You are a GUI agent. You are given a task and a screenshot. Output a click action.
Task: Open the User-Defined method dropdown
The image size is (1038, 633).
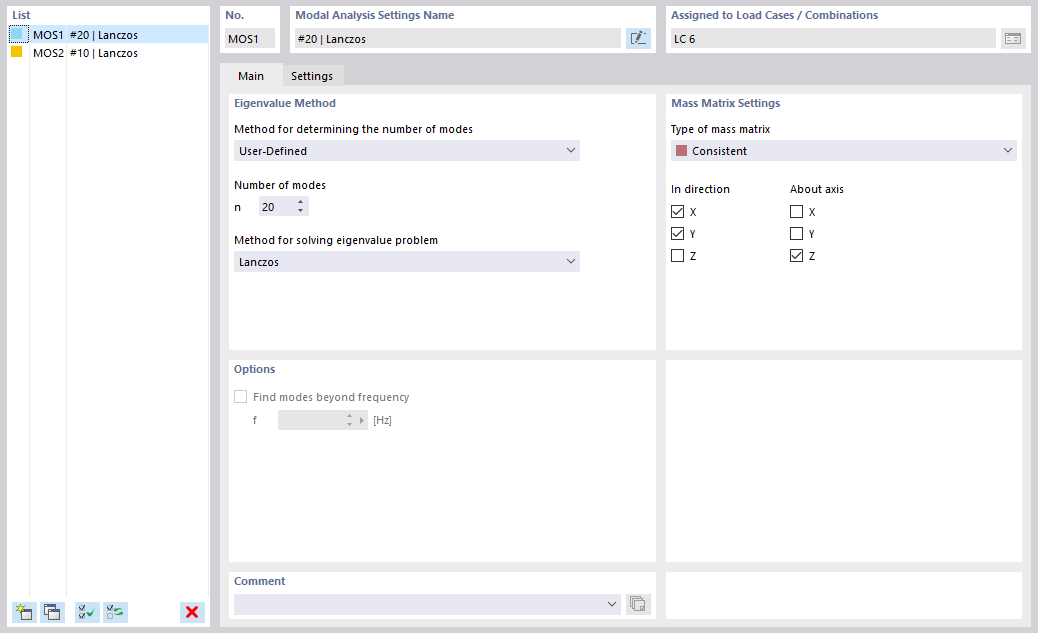click(x=406, y=151)
